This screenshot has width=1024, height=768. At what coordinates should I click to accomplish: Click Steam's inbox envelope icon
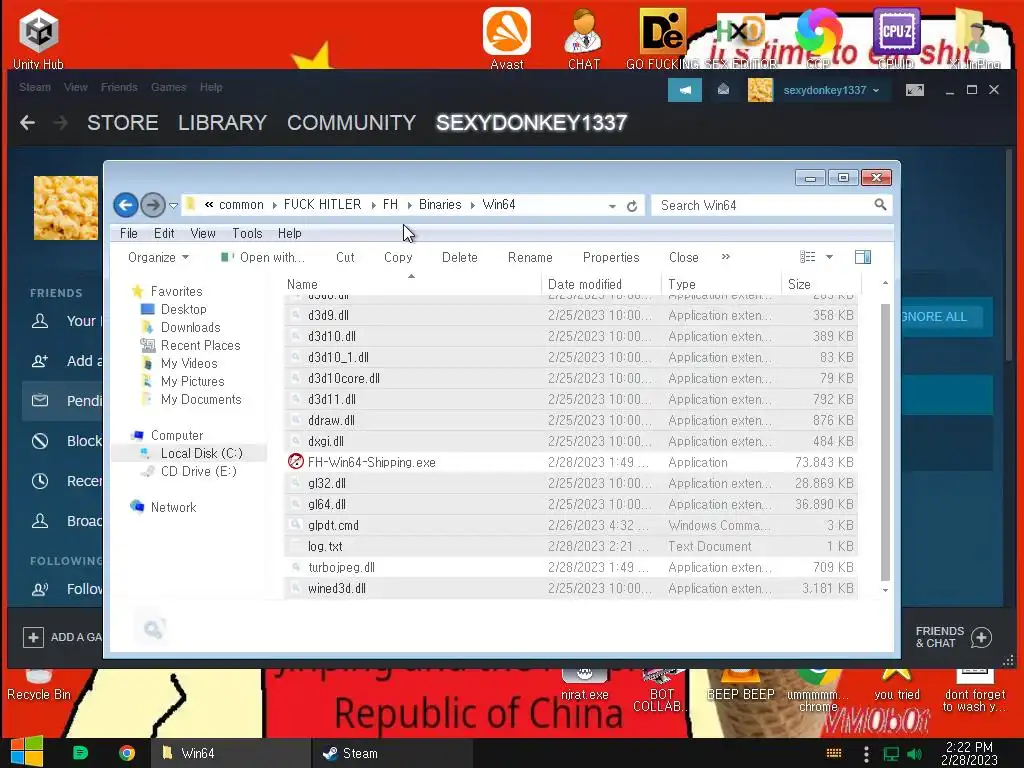click(724, 89)
